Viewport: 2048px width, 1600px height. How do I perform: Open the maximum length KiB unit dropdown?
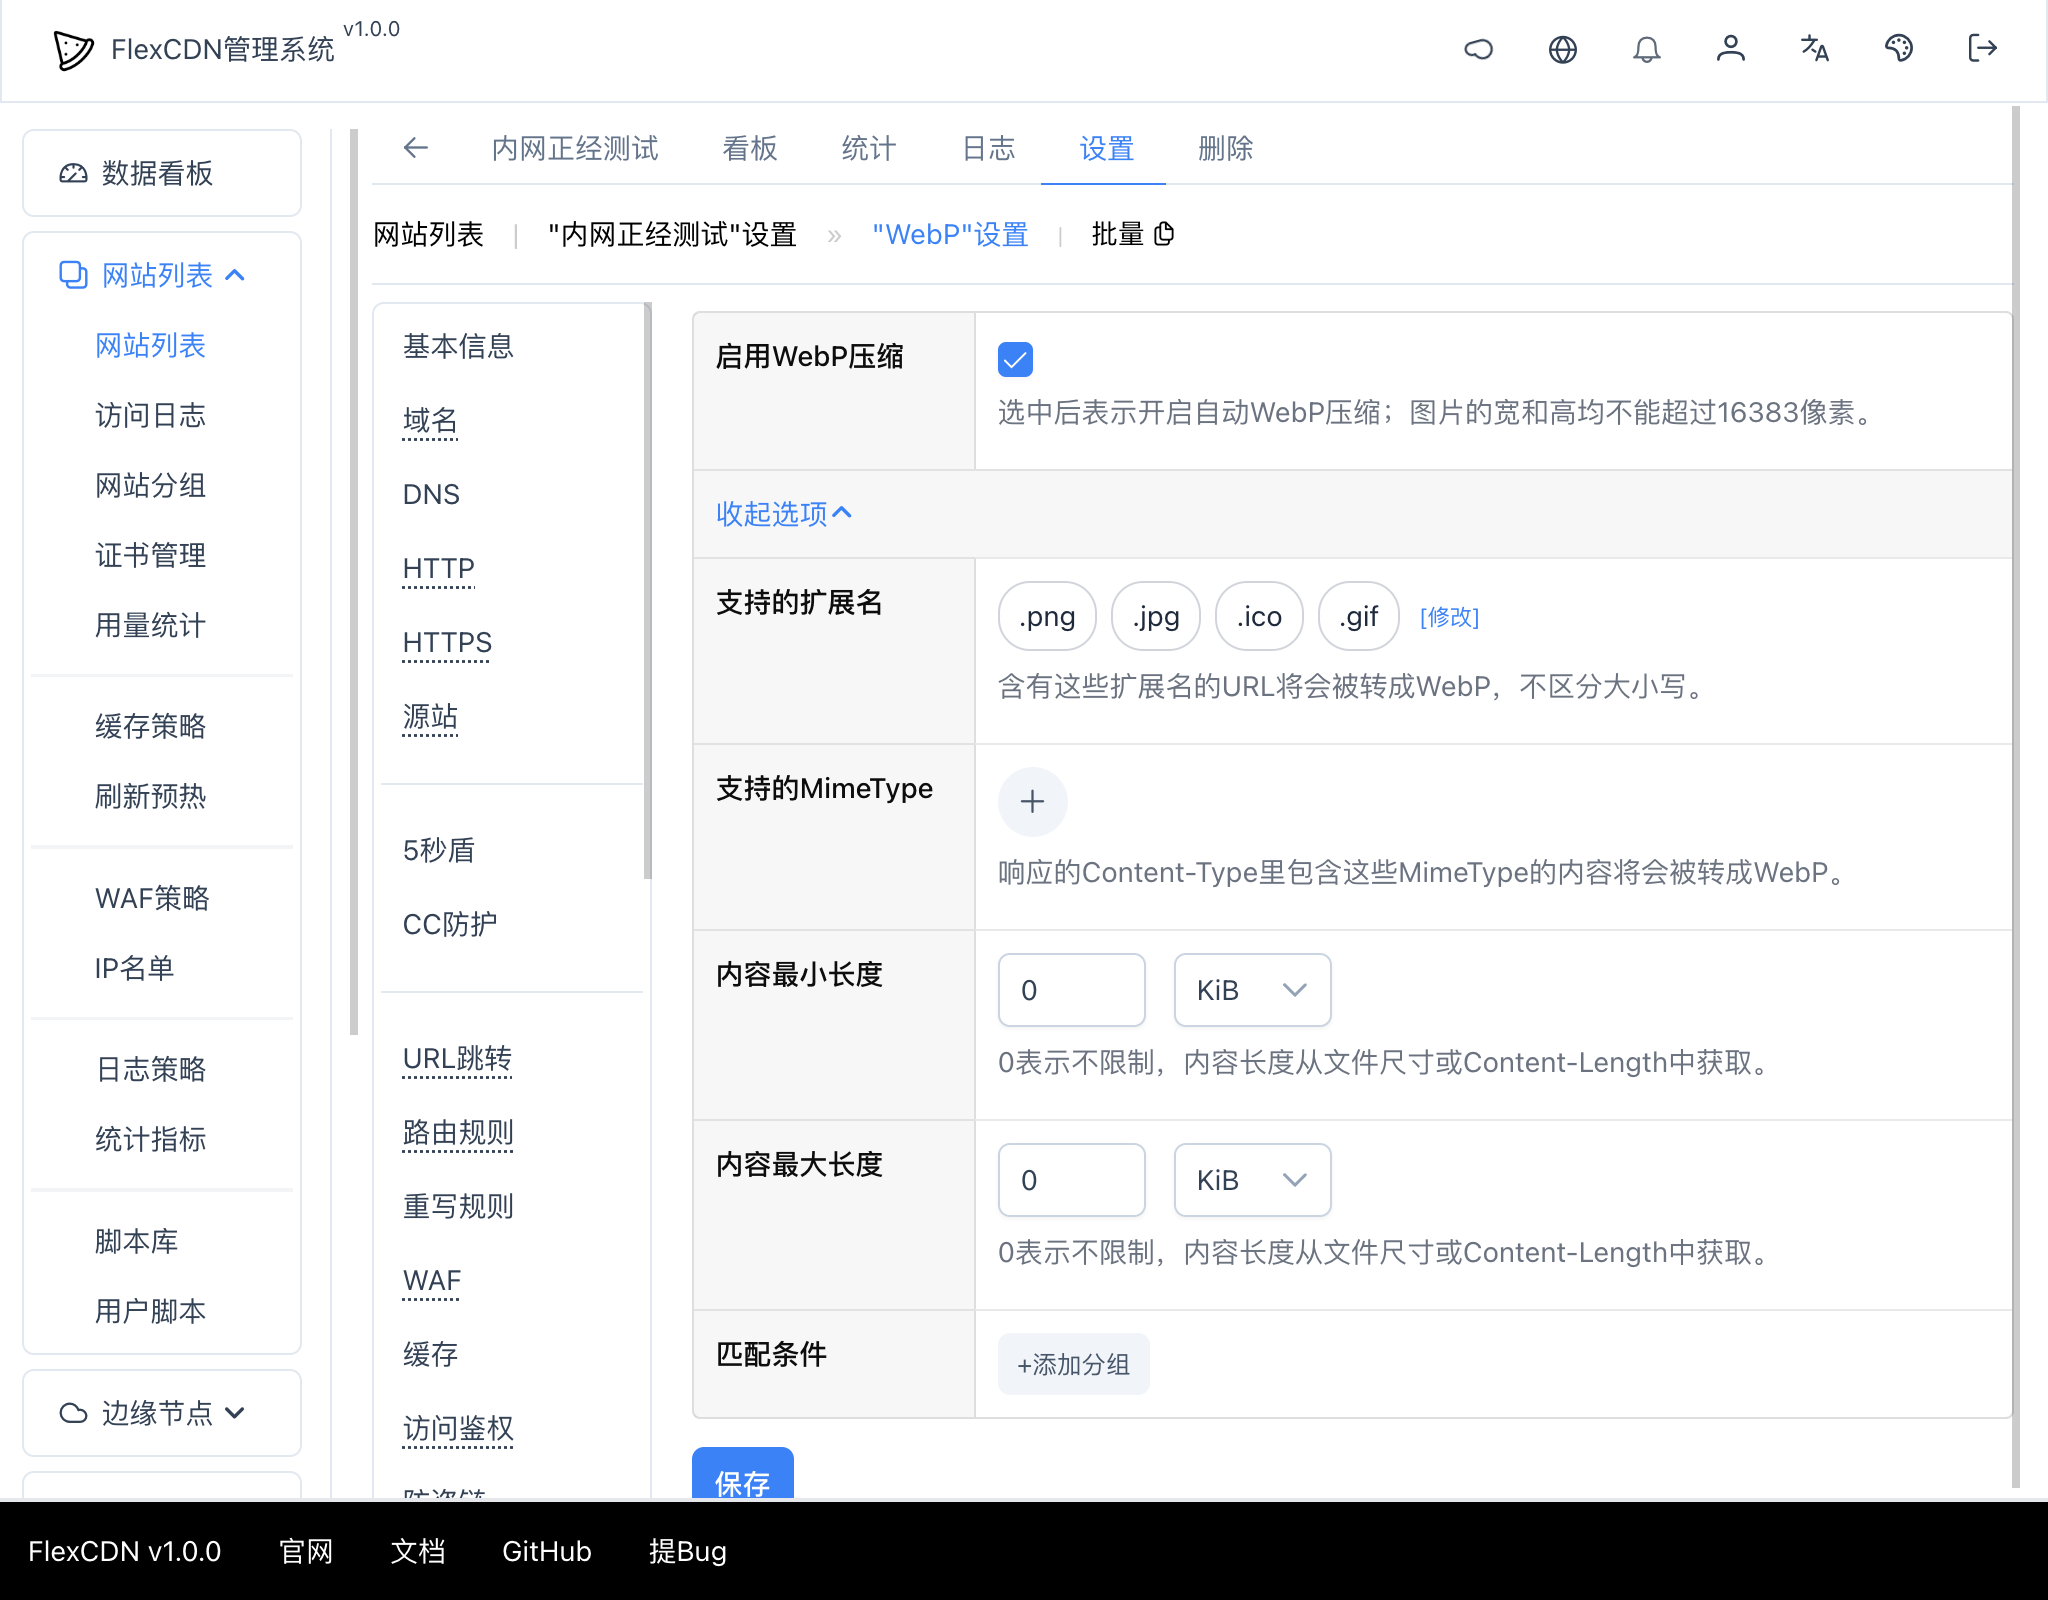click(x=1252, y=1180)
